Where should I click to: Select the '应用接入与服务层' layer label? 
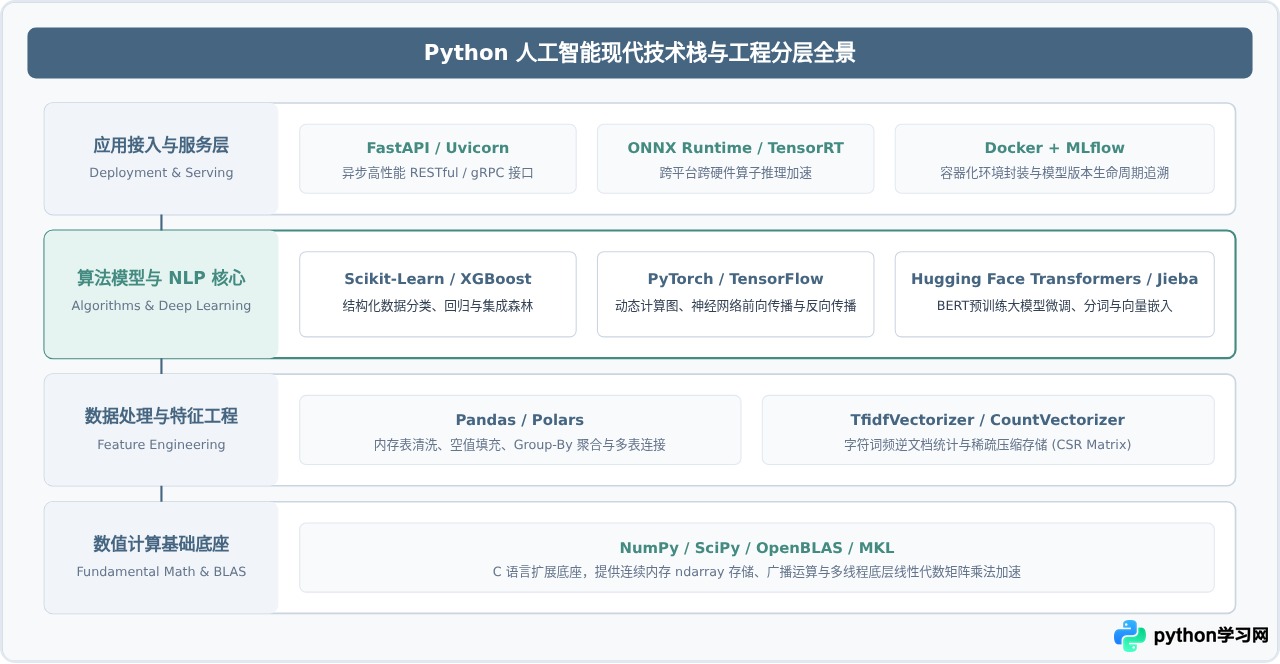(x=161, y=145)
